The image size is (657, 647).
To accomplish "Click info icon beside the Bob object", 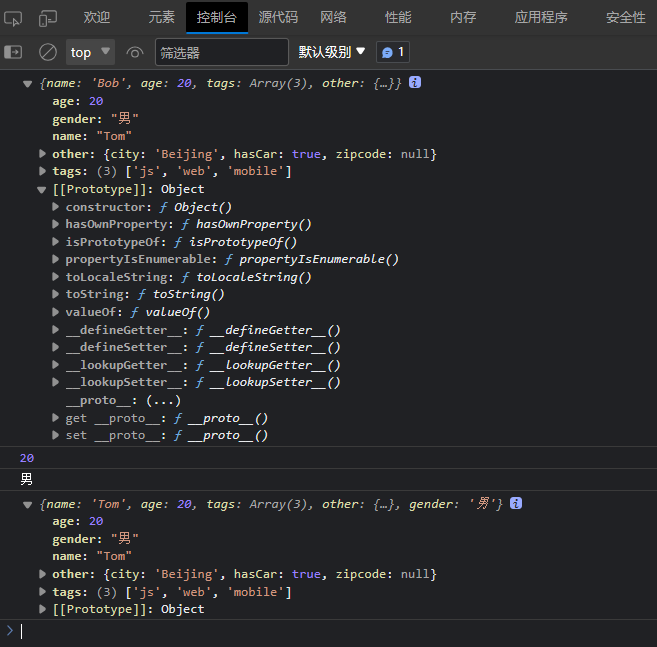I will (x=415, y=83).
